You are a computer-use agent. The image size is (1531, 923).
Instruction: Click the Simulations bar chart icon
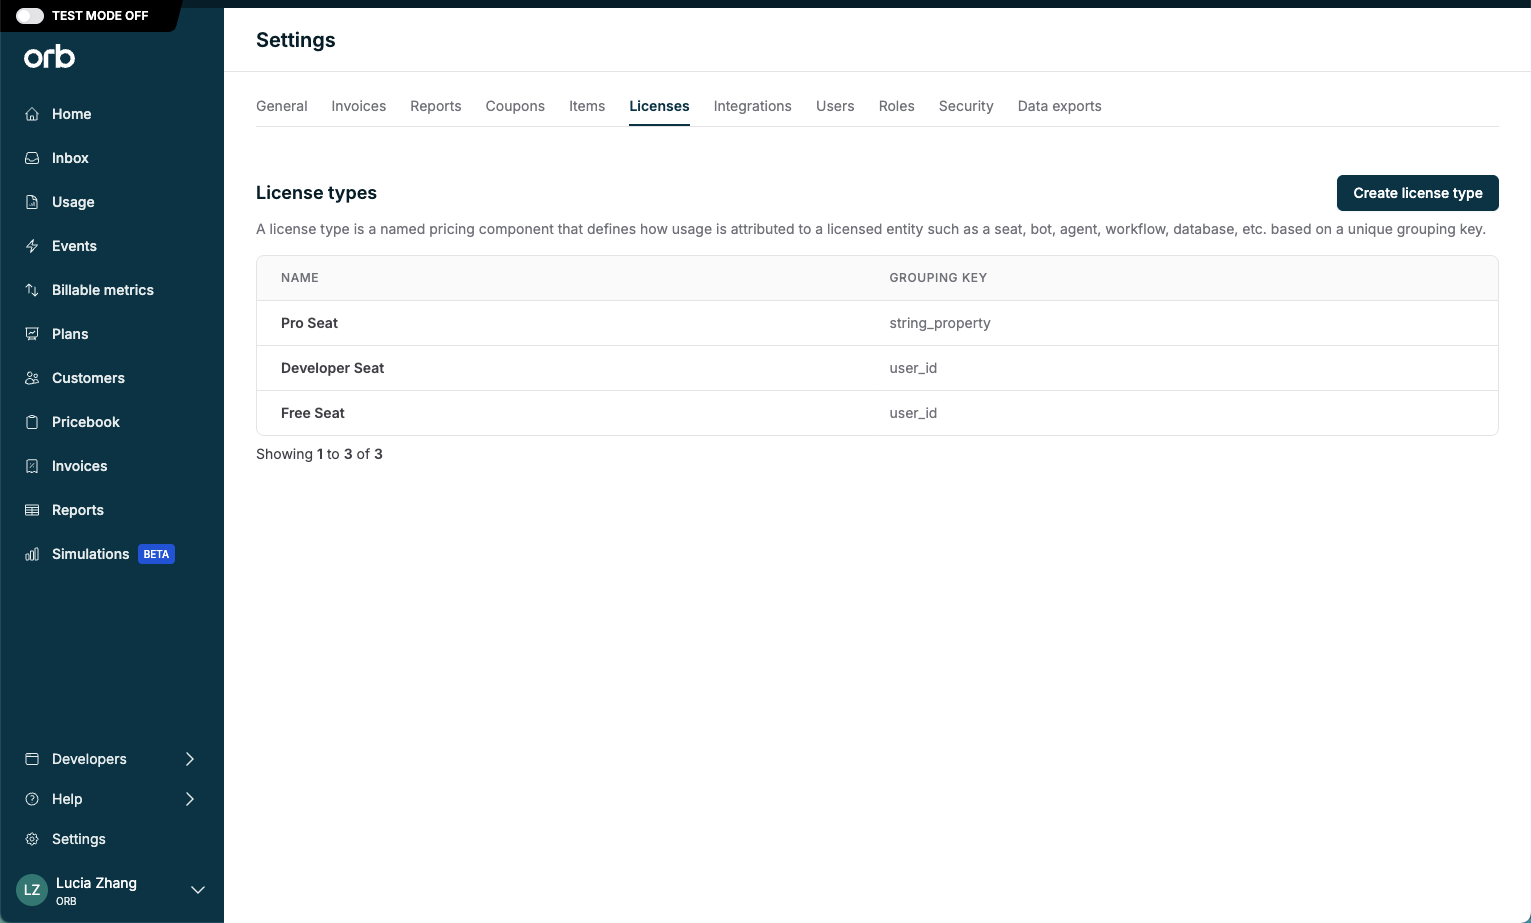tap(32, 554)
